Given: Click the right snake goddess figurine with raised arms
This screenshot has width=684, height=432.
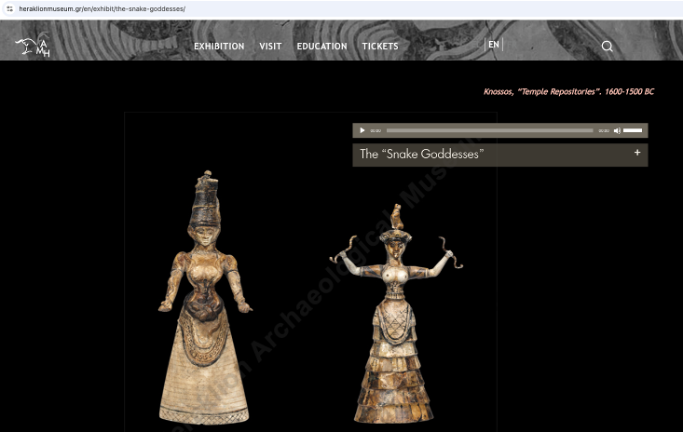Looking at the screenshot, I should [395, 314].
